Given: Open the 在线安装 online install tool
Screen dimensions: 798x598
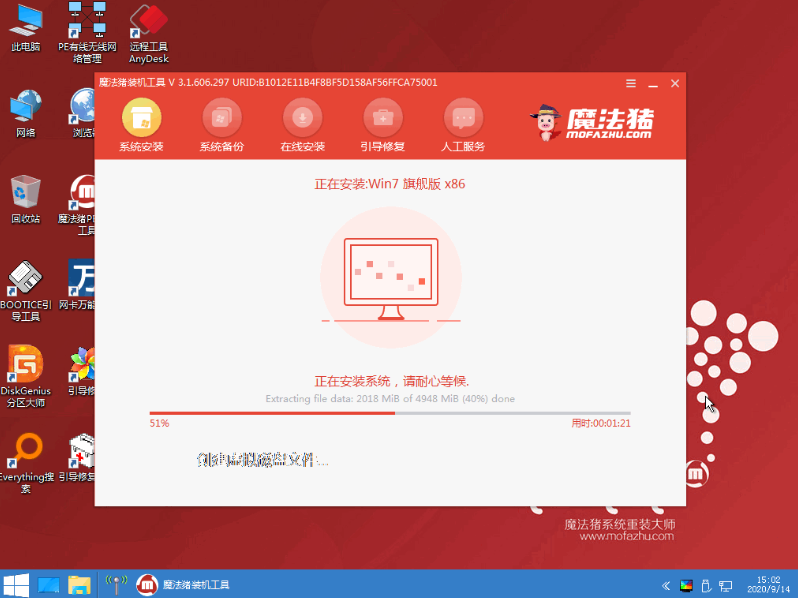Looking at the screenshot, I should point(302,125).
